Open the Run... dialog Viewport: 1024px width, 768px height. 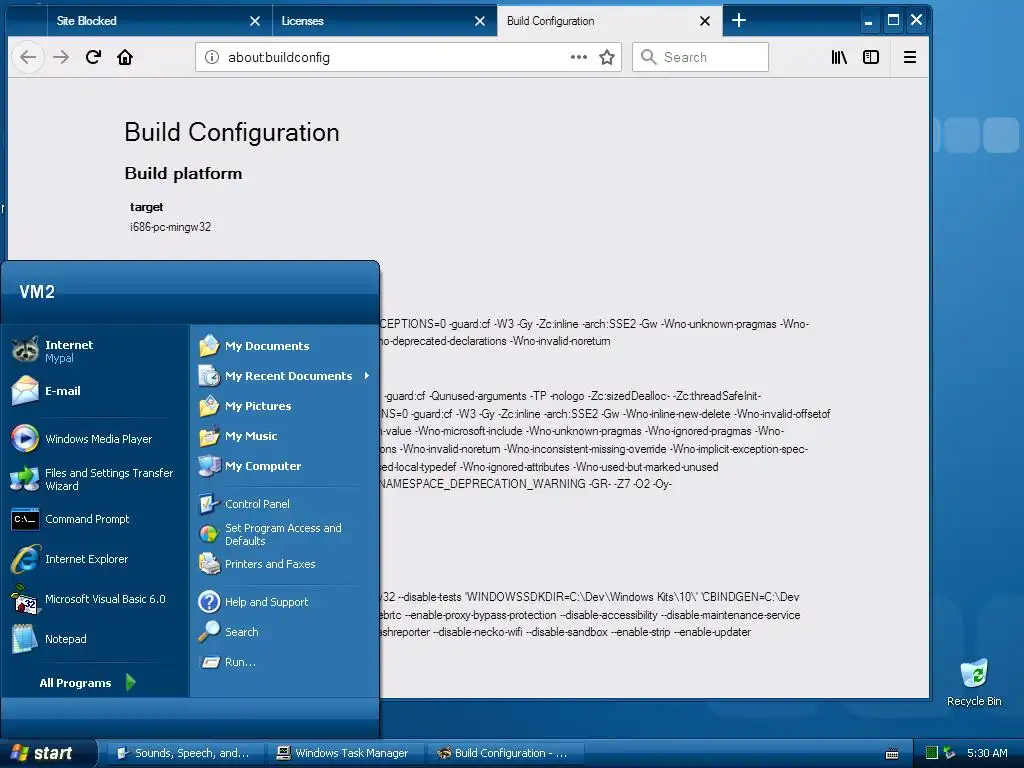pyautogui.click(x=284, y=662)
